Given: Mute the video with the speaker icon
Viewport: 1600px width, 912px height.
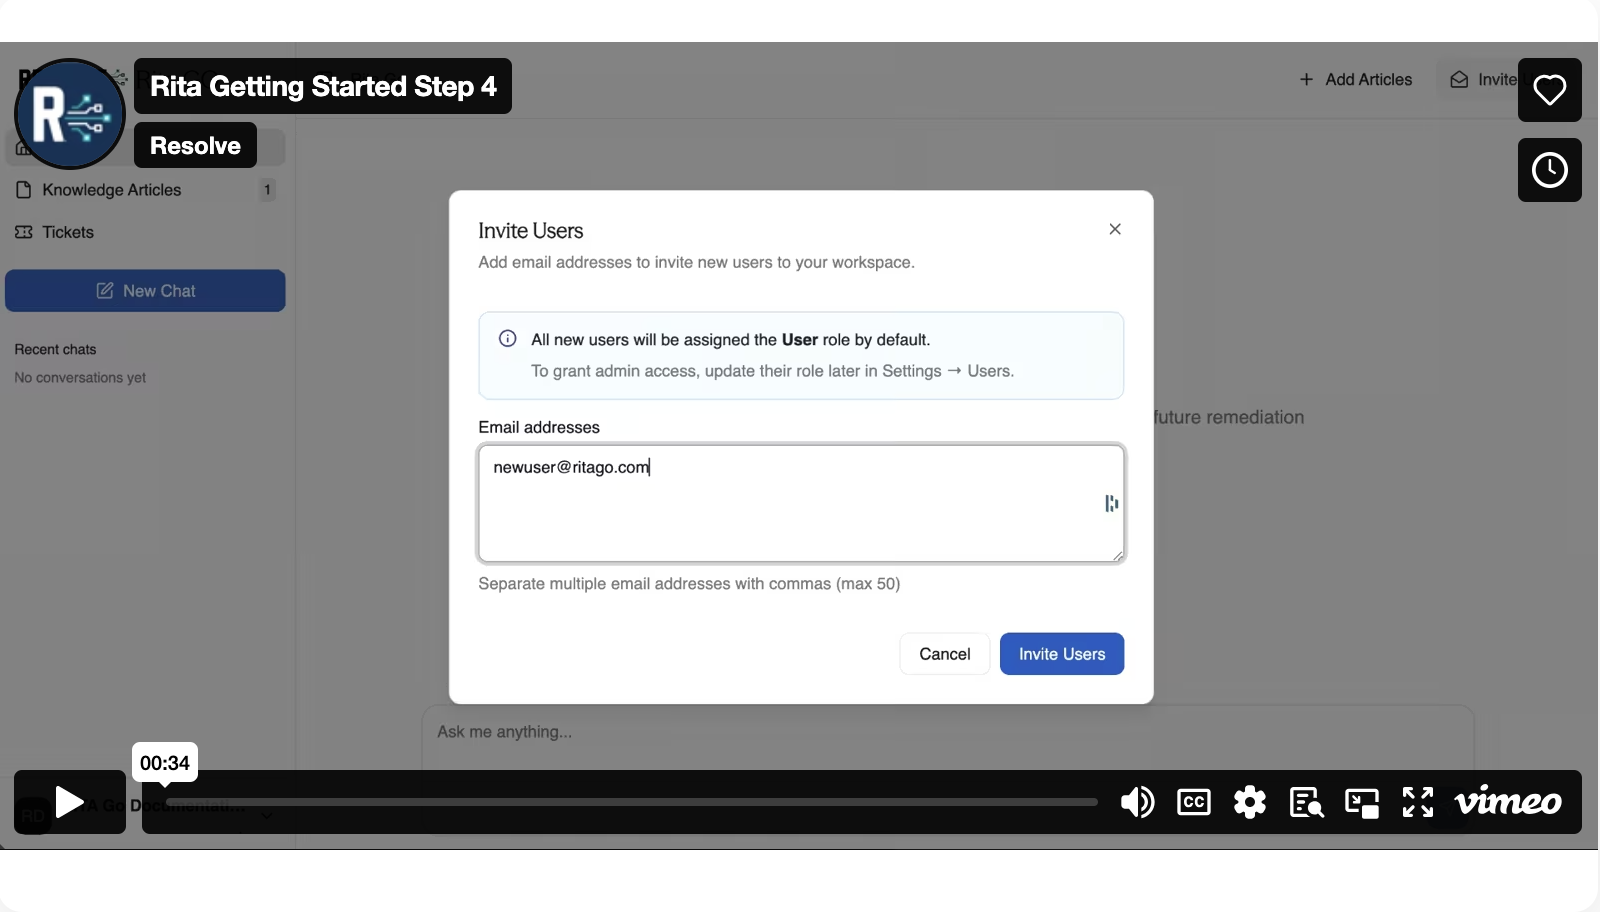Looking at the screenshot, I should 1137,802.
